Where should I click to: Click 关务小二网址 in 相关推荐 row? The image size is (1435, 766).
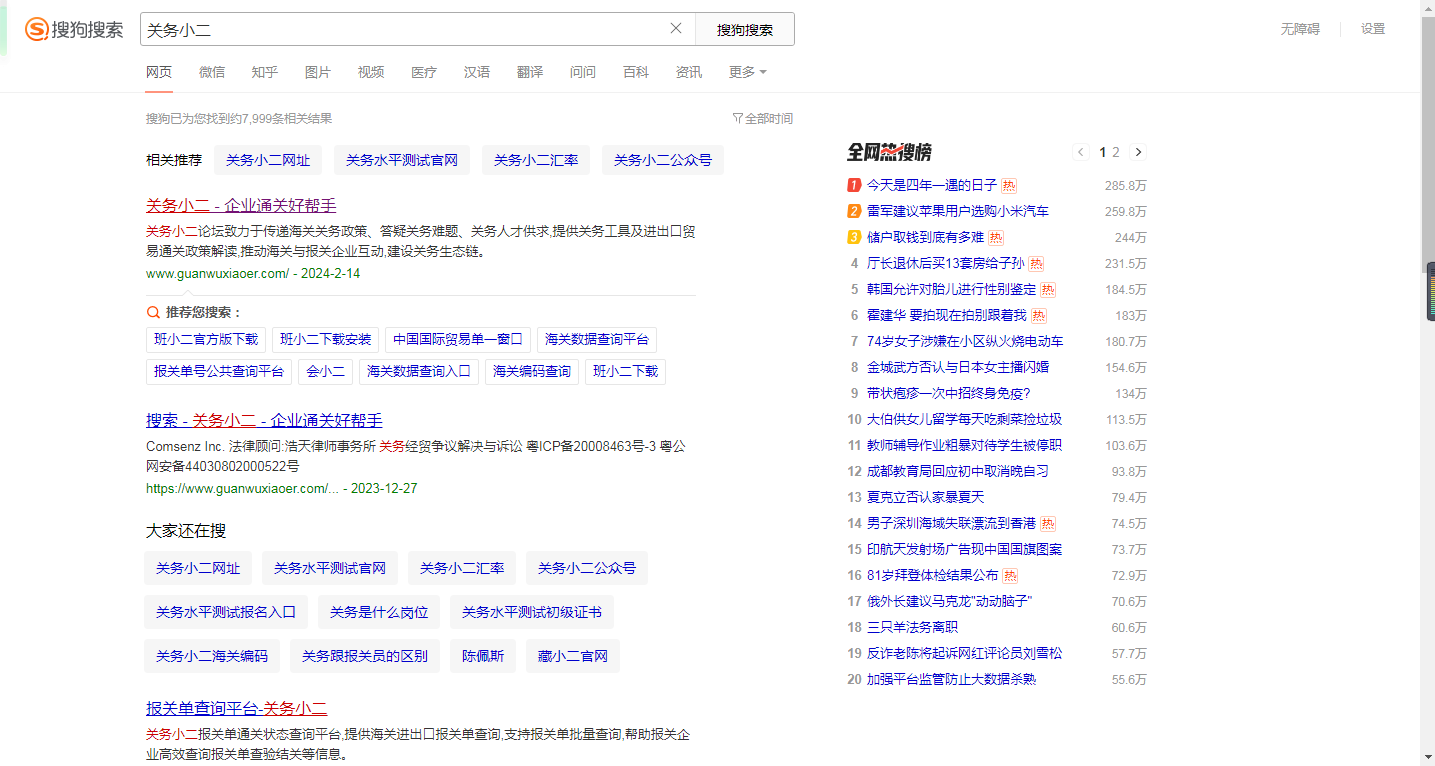click(x=268, y=160)
